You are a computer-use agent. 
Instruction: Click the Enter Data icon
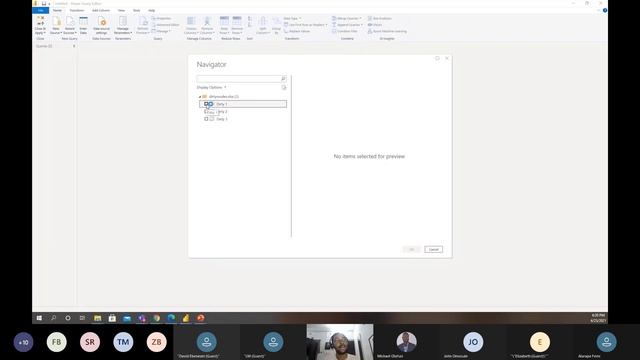pyautogui.click(x=83, y=21)
